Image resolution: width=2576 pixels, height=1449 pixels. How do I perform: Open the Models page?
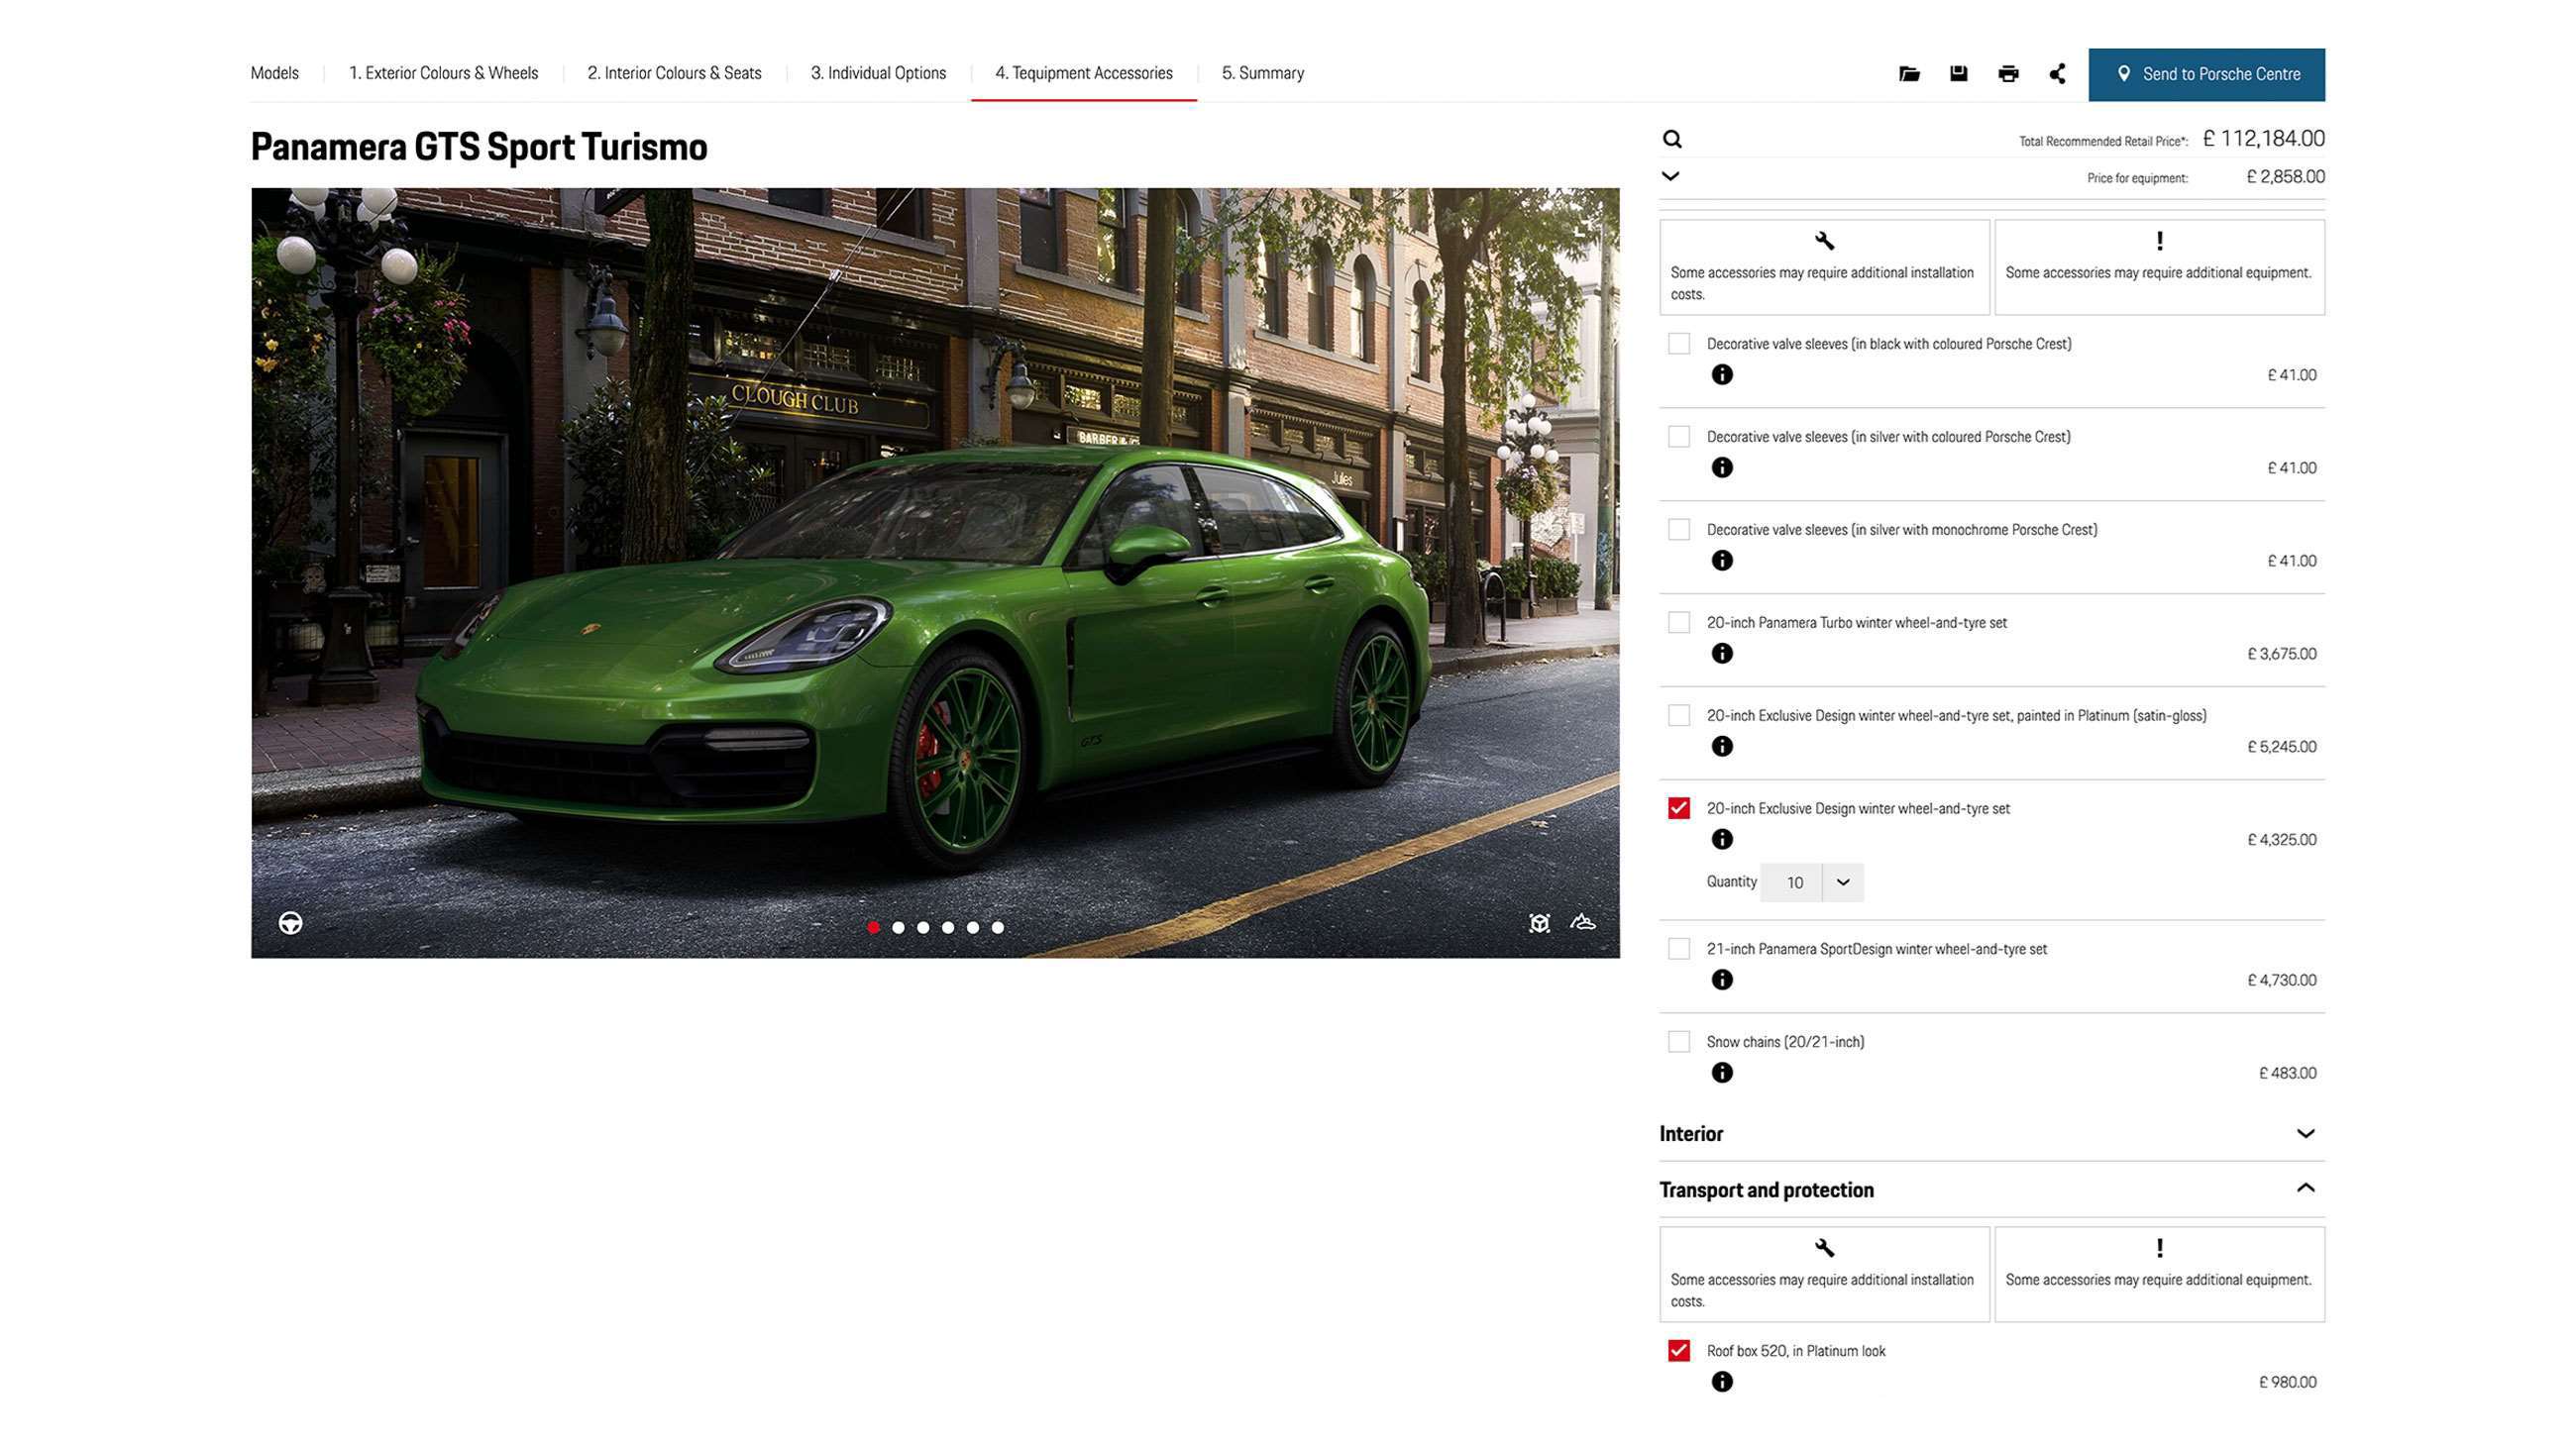pos(274,73)
